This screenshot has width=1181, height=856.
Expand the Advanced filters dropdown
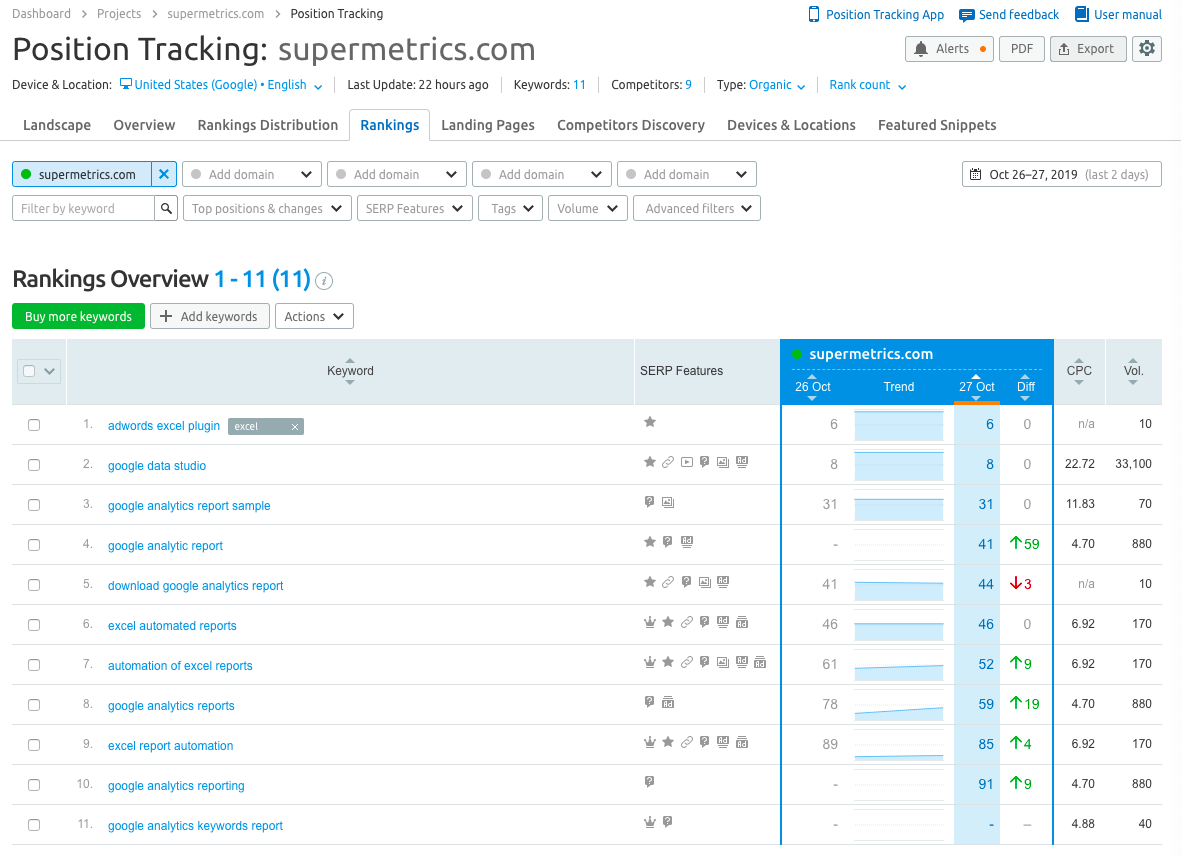coord(697,209)
